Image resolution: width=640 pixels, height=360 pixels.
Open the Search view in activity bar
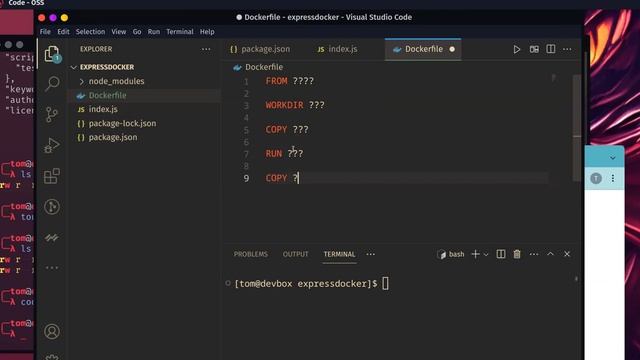click(52, 84)
